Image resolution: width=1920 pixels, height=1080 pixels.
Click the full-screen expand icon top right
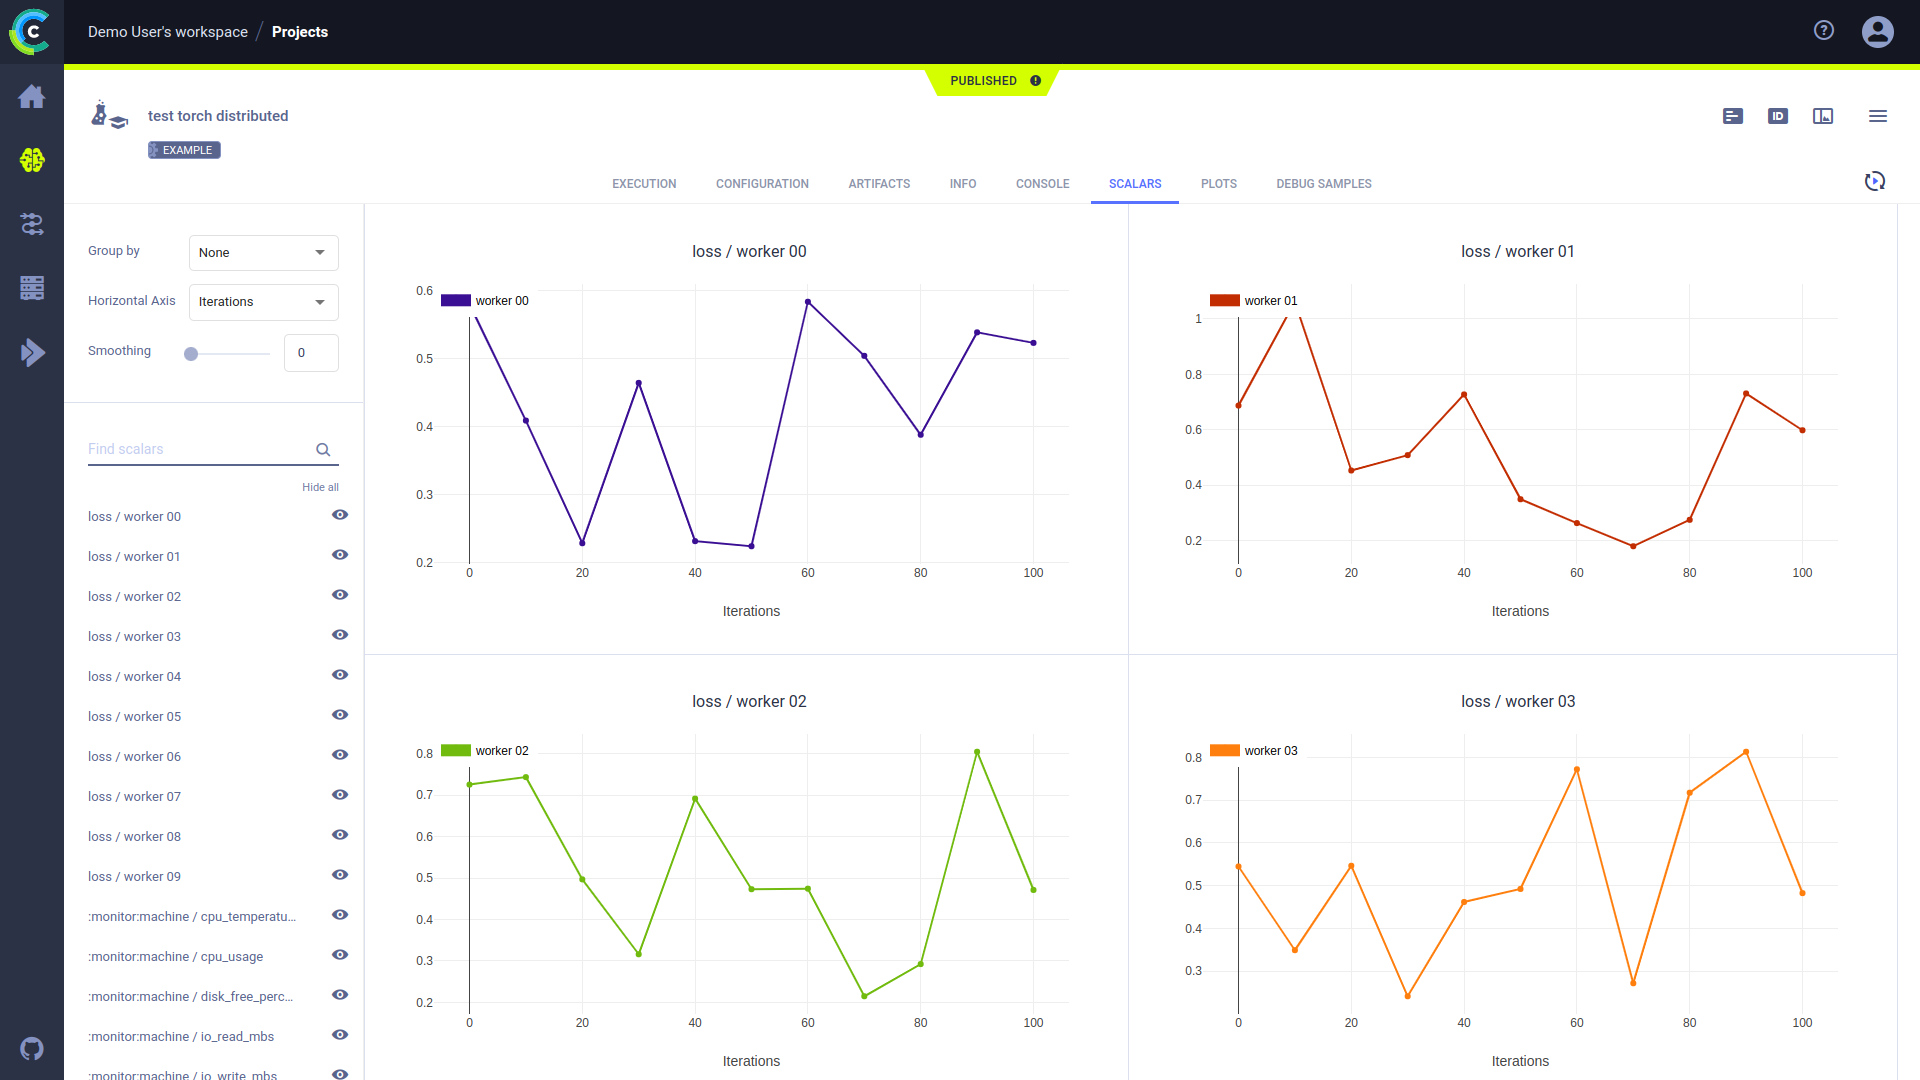(1822, 116)
